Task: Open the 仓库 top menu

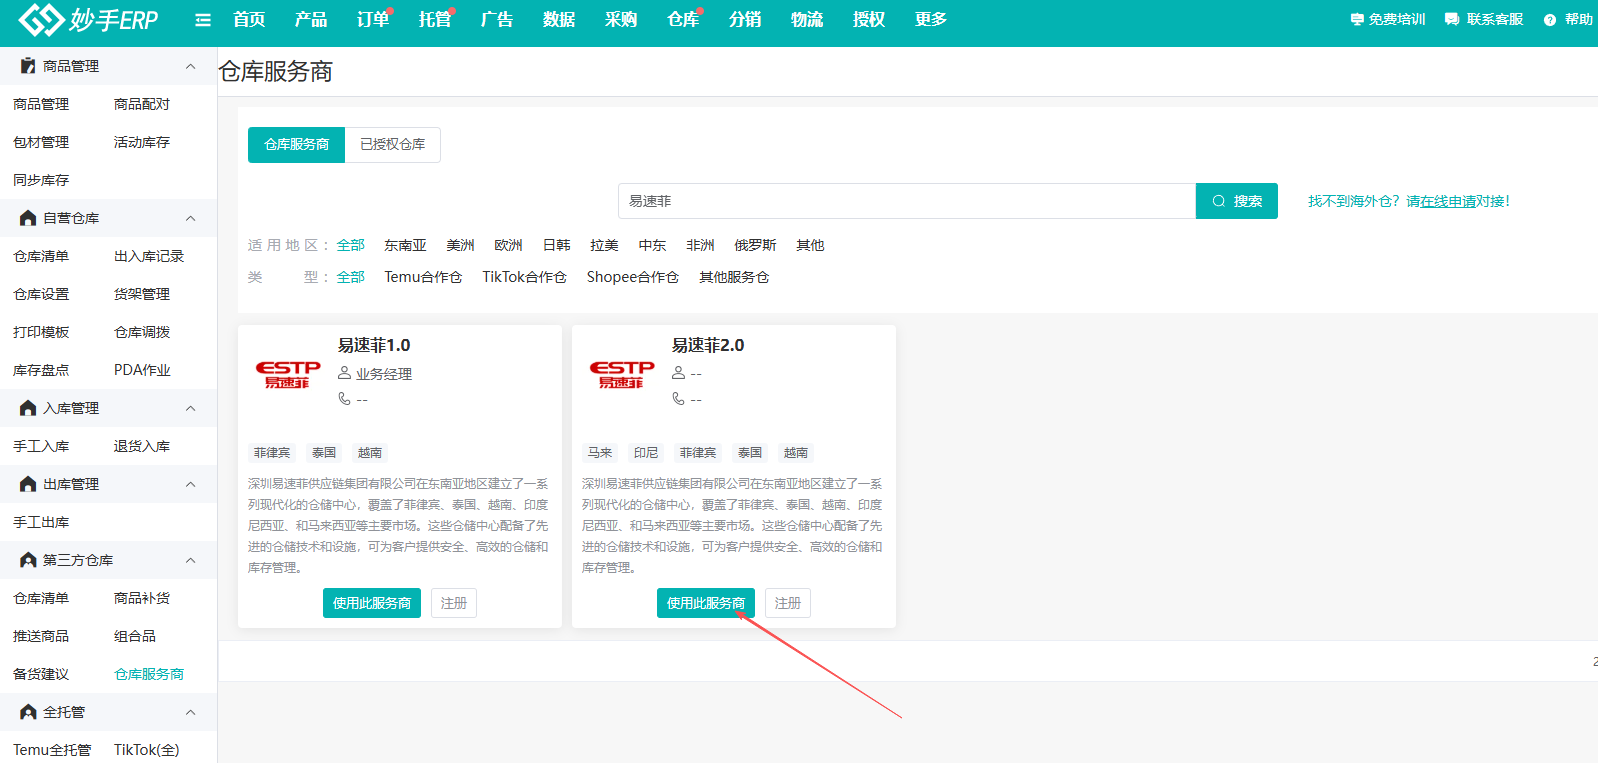Action: (x=683, y=20)
